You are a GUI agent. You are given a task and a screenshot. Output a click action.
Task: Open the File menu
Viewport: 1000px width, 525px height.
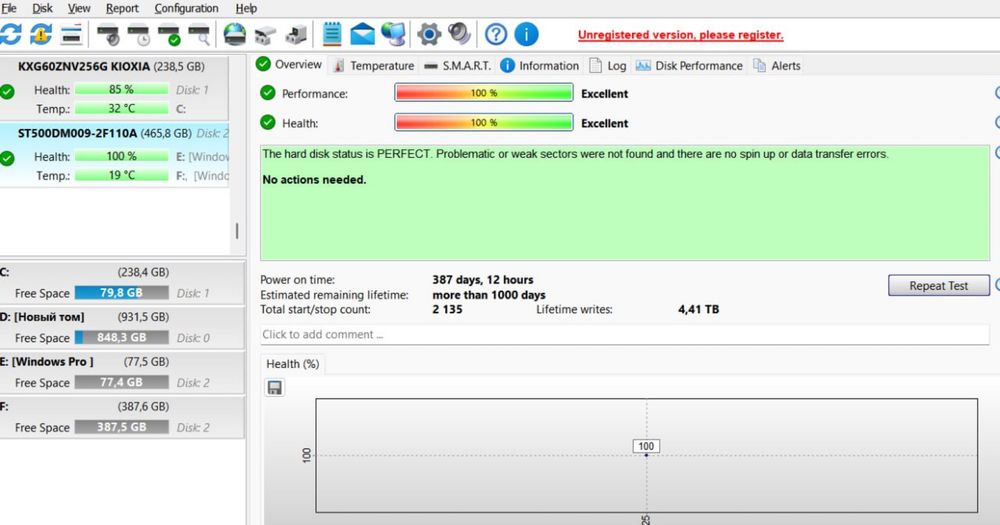point(9,8)
